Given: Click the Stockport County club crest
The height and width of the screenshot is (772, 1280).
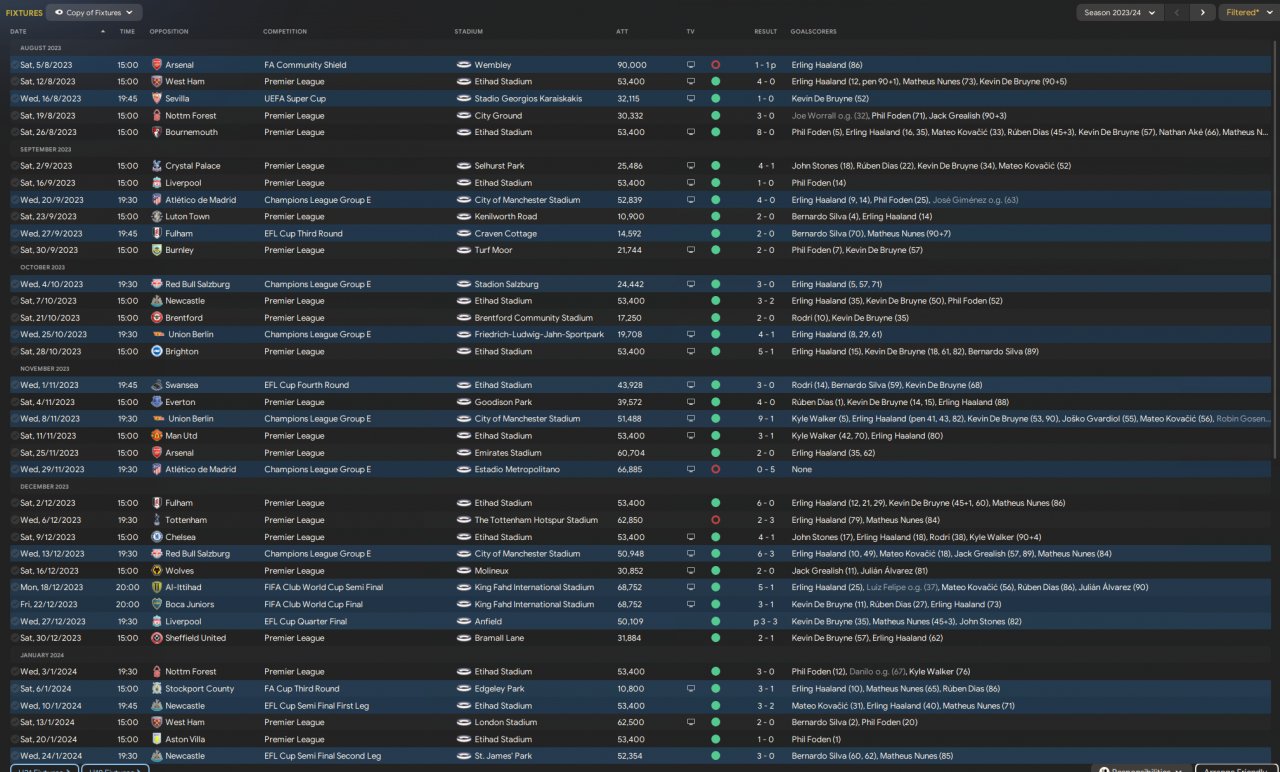Looking at the screenshot, I should 157,689.
